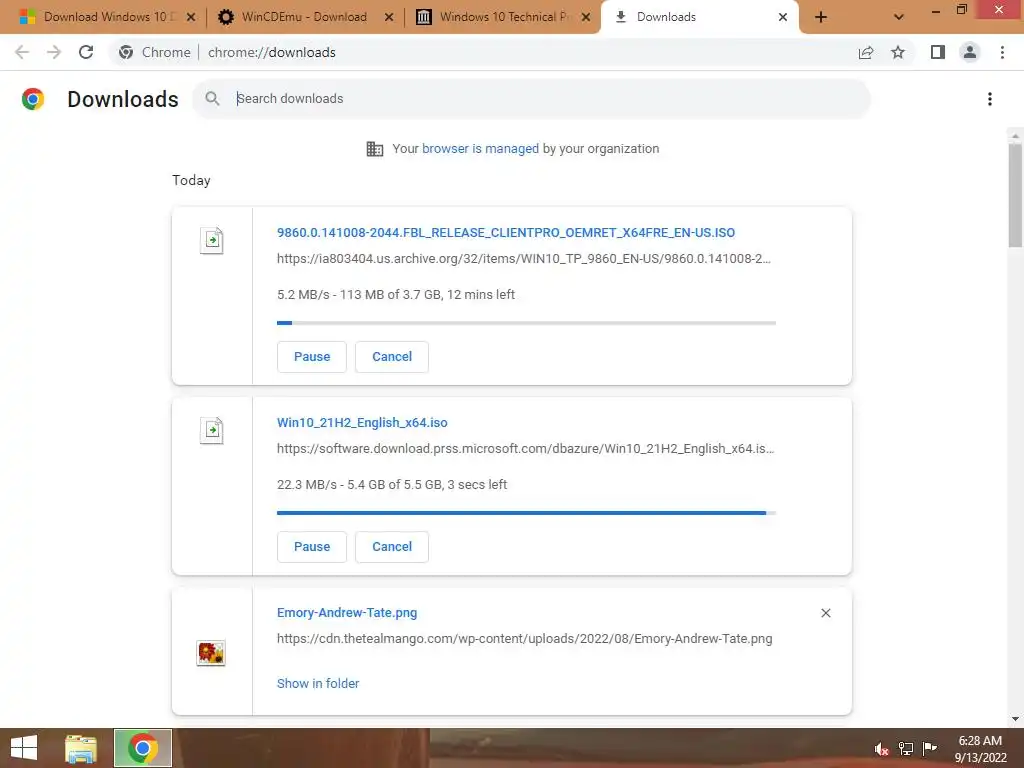Open a new tab with the plus button
The width and height of the screenshot is (1024, 768).
pyautogui.click(x=821, y=17)
